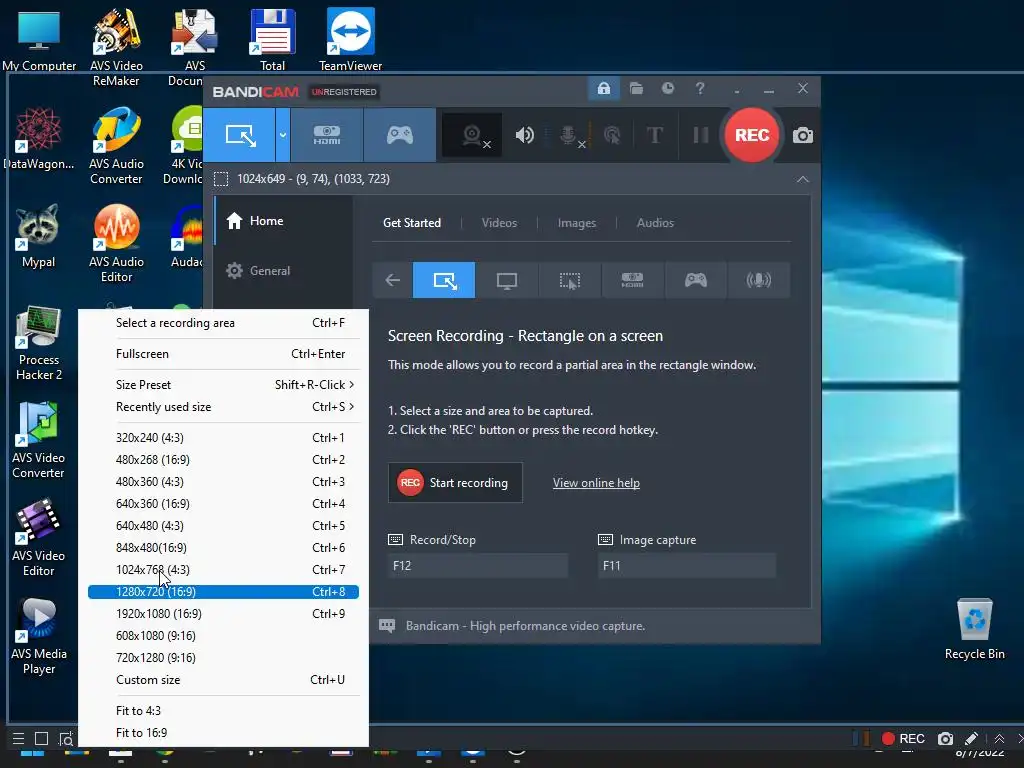Choose Custom size menu item
The width and height of the screenshot is (1024, 768).
coord(223,680)
